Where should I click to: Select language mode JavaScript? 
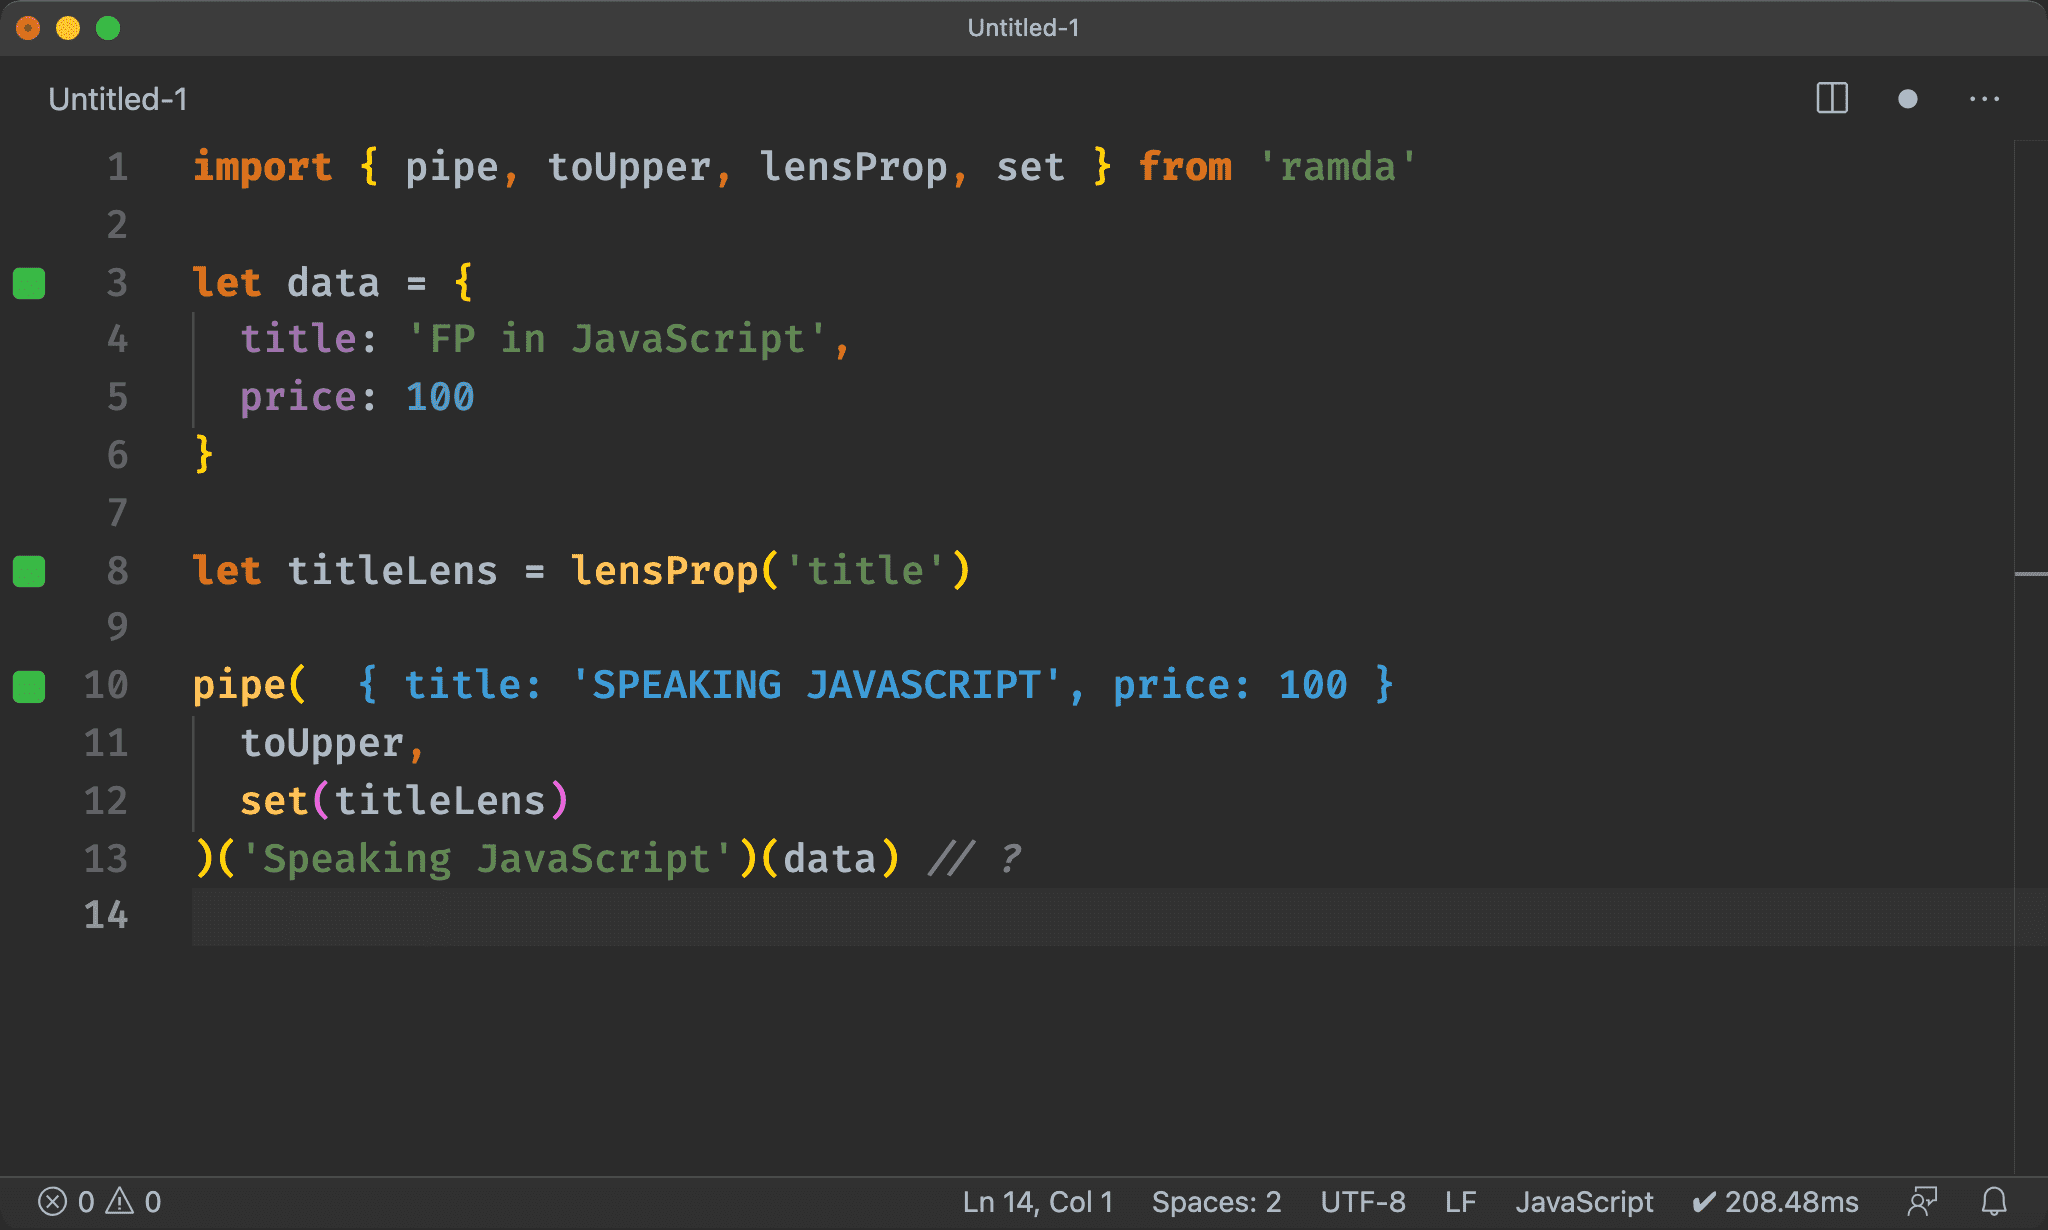1584,1201
